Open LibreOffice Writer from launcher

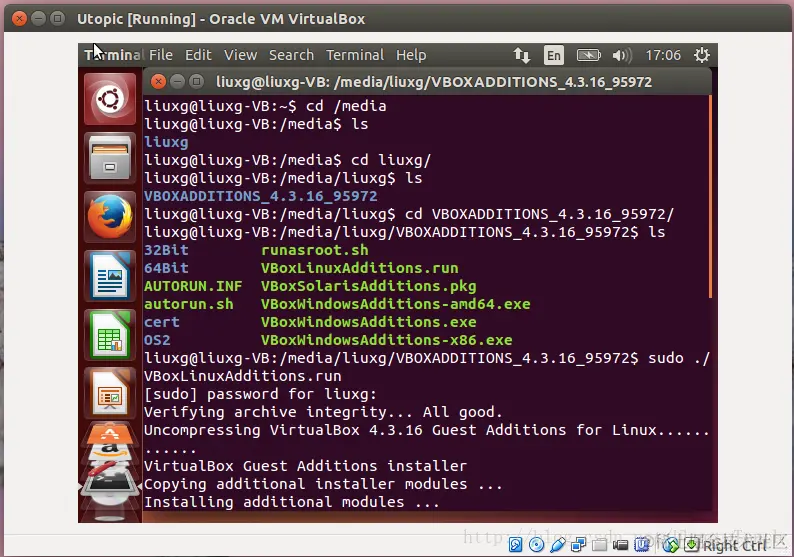pyautogui.click(x=110, y=275)
